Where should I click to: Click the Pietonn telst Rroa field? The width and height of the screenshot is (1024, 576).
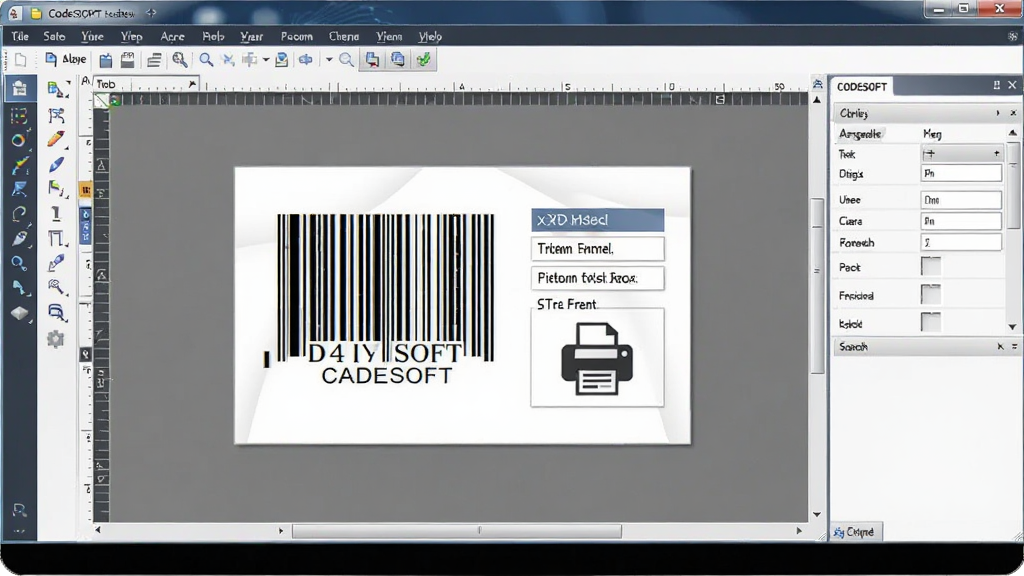click(x=598, y=278)
